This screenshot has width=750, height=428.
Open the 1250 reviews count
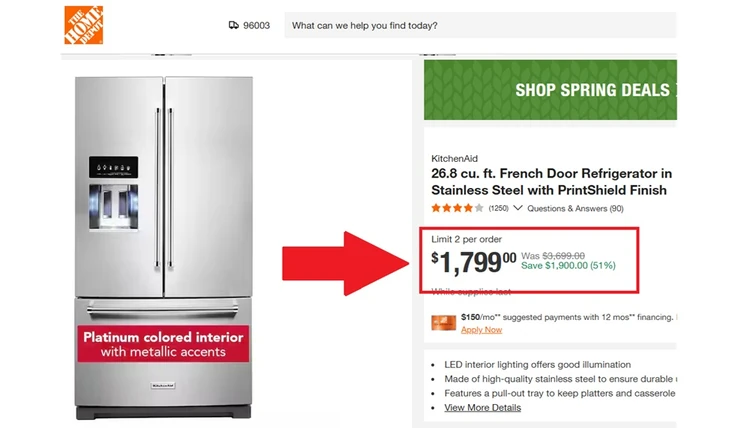(x=498, y=208)
